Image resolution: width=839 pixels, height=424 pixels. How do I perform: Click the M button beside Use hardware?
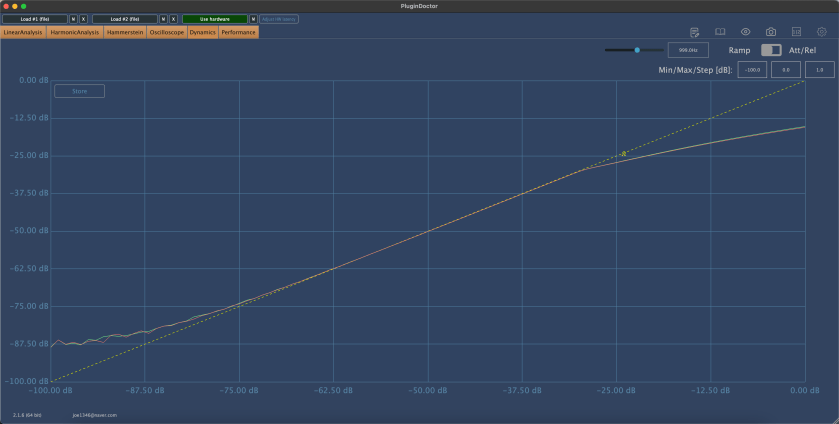pyautogui.click(x=253, y=19)
